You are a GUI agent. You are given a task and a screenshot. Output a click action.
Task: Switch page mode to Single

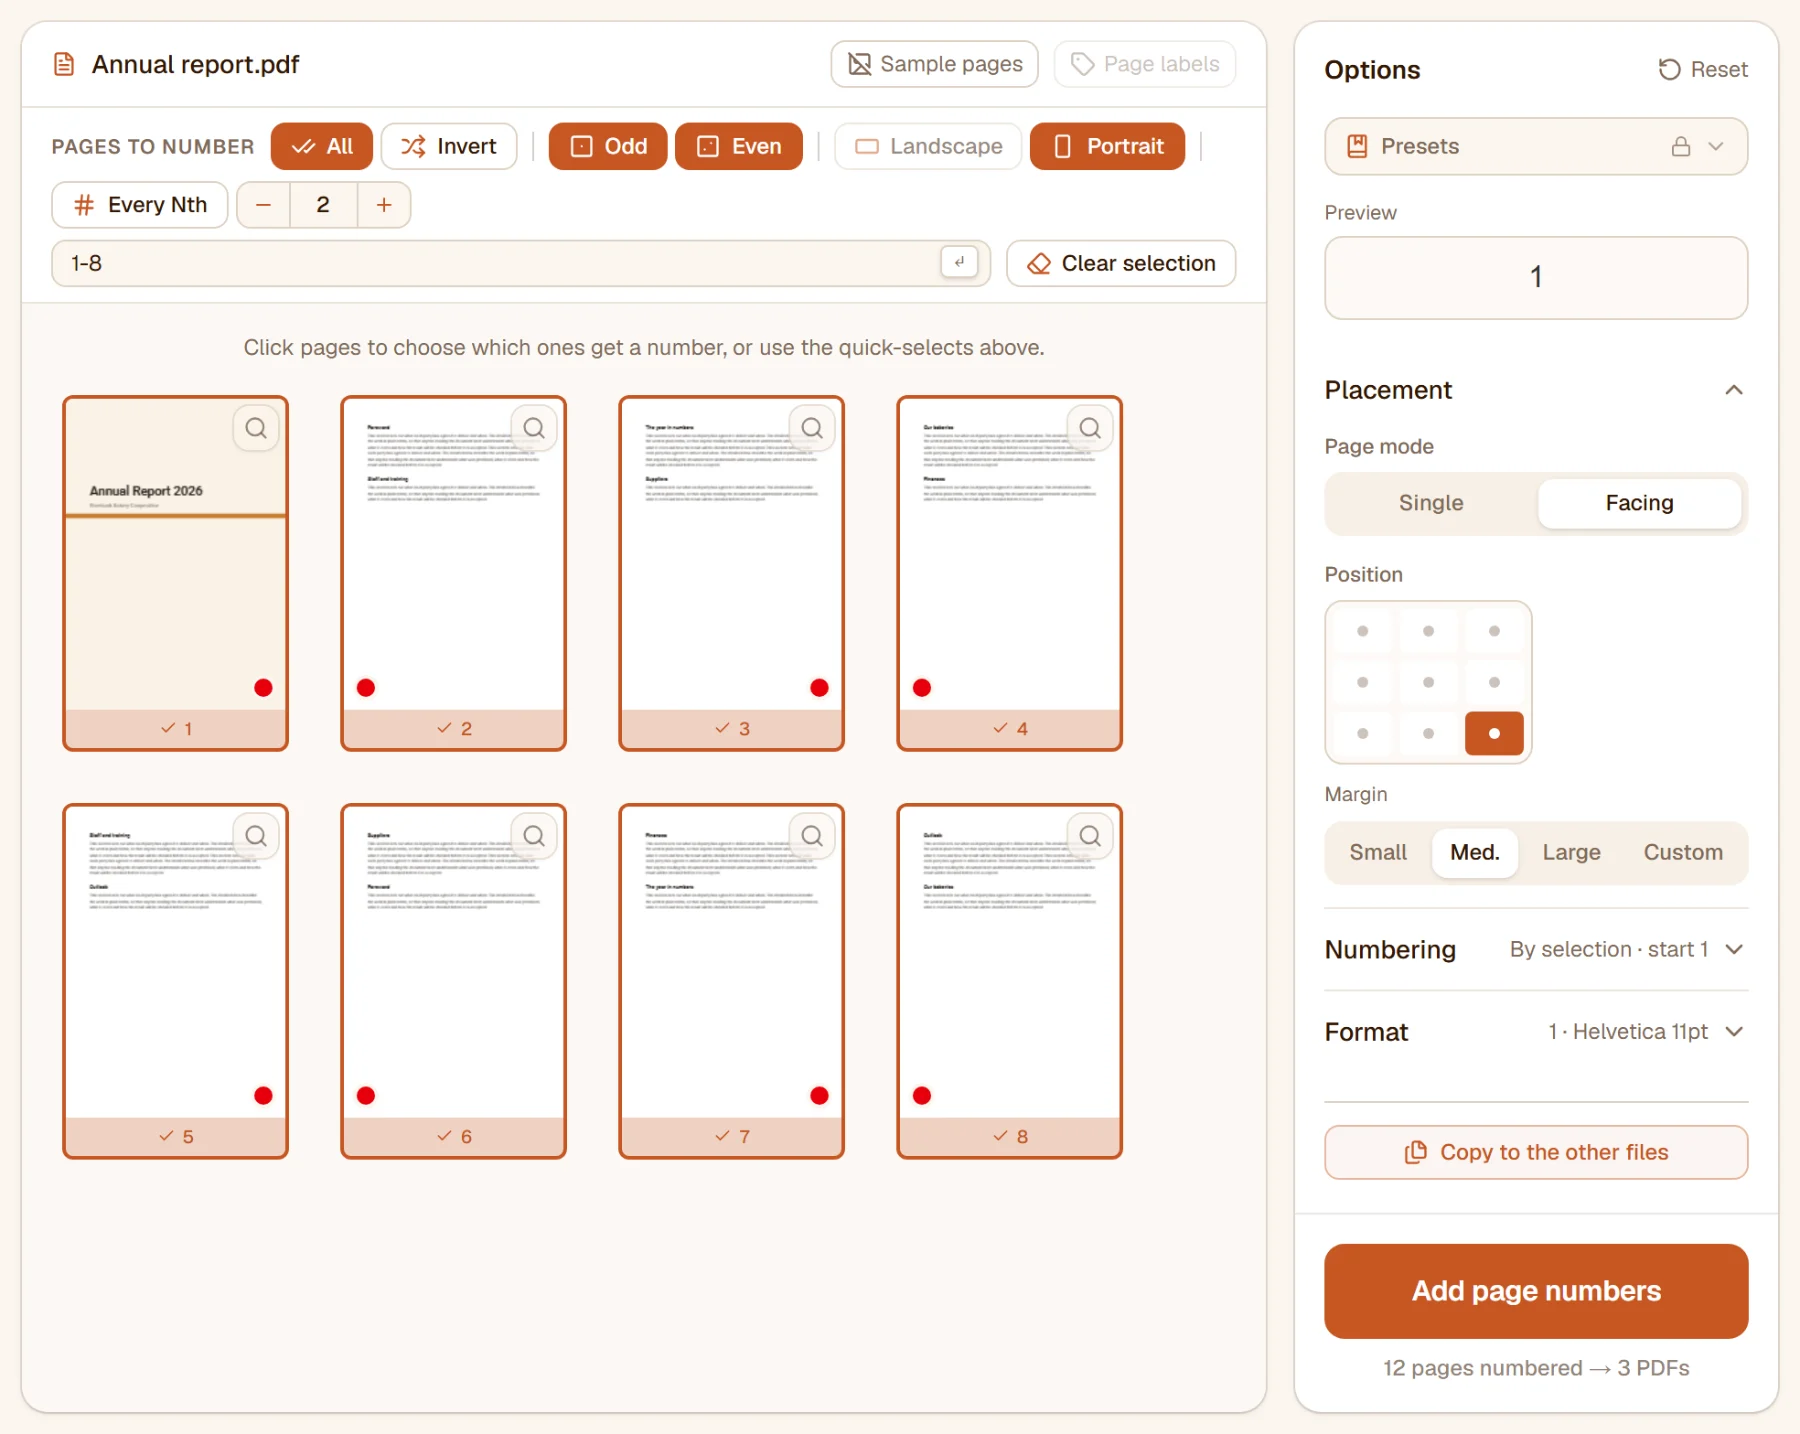tap(1431, 503)
